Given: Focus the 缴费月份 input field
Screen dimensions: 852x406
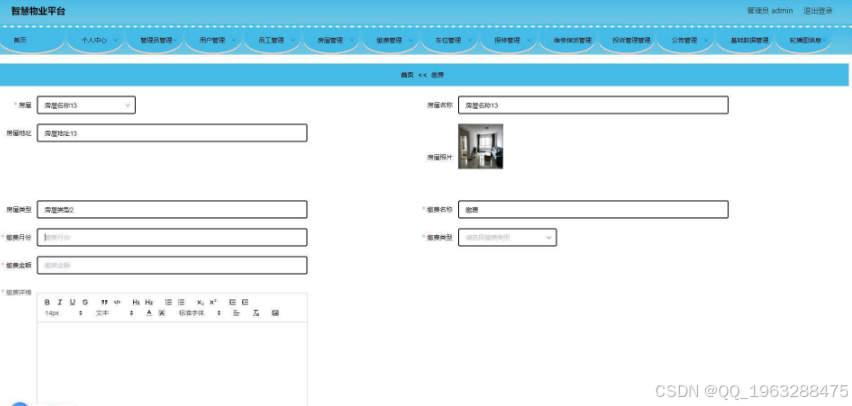Looking at the screenshot, I should tap(172, 237).
